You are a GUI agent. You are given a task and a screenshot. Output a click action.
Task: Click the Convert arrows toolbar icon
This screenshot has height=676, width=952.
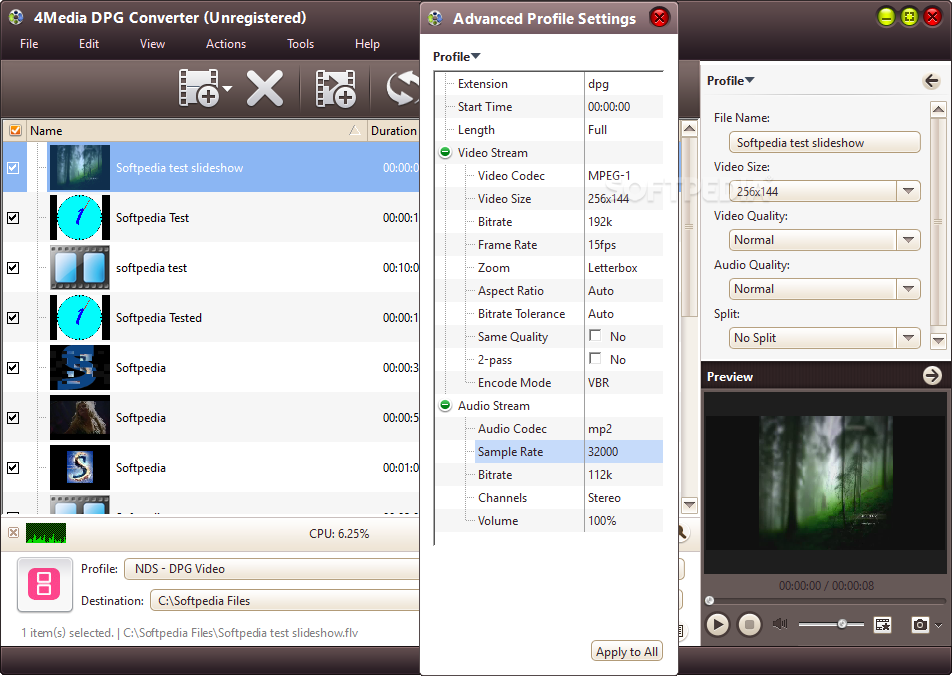(x=403, y=88)
